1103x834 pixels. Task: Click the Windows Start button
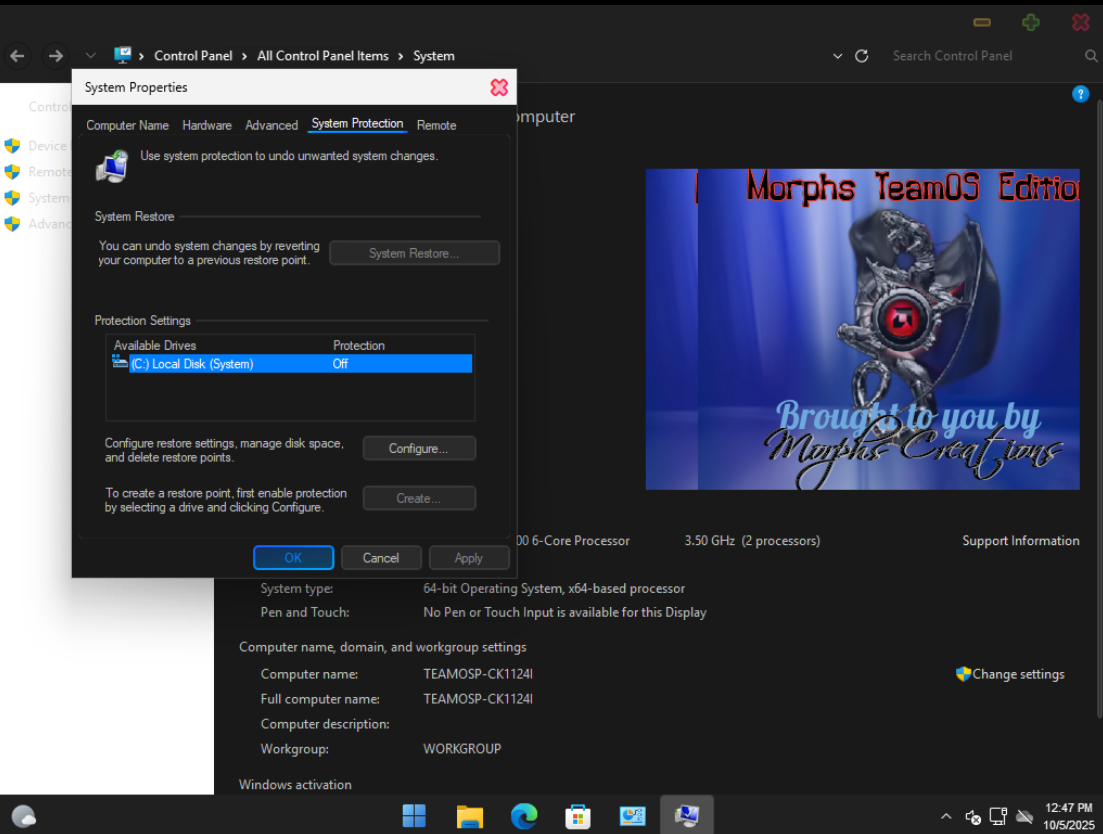[414, 816]
